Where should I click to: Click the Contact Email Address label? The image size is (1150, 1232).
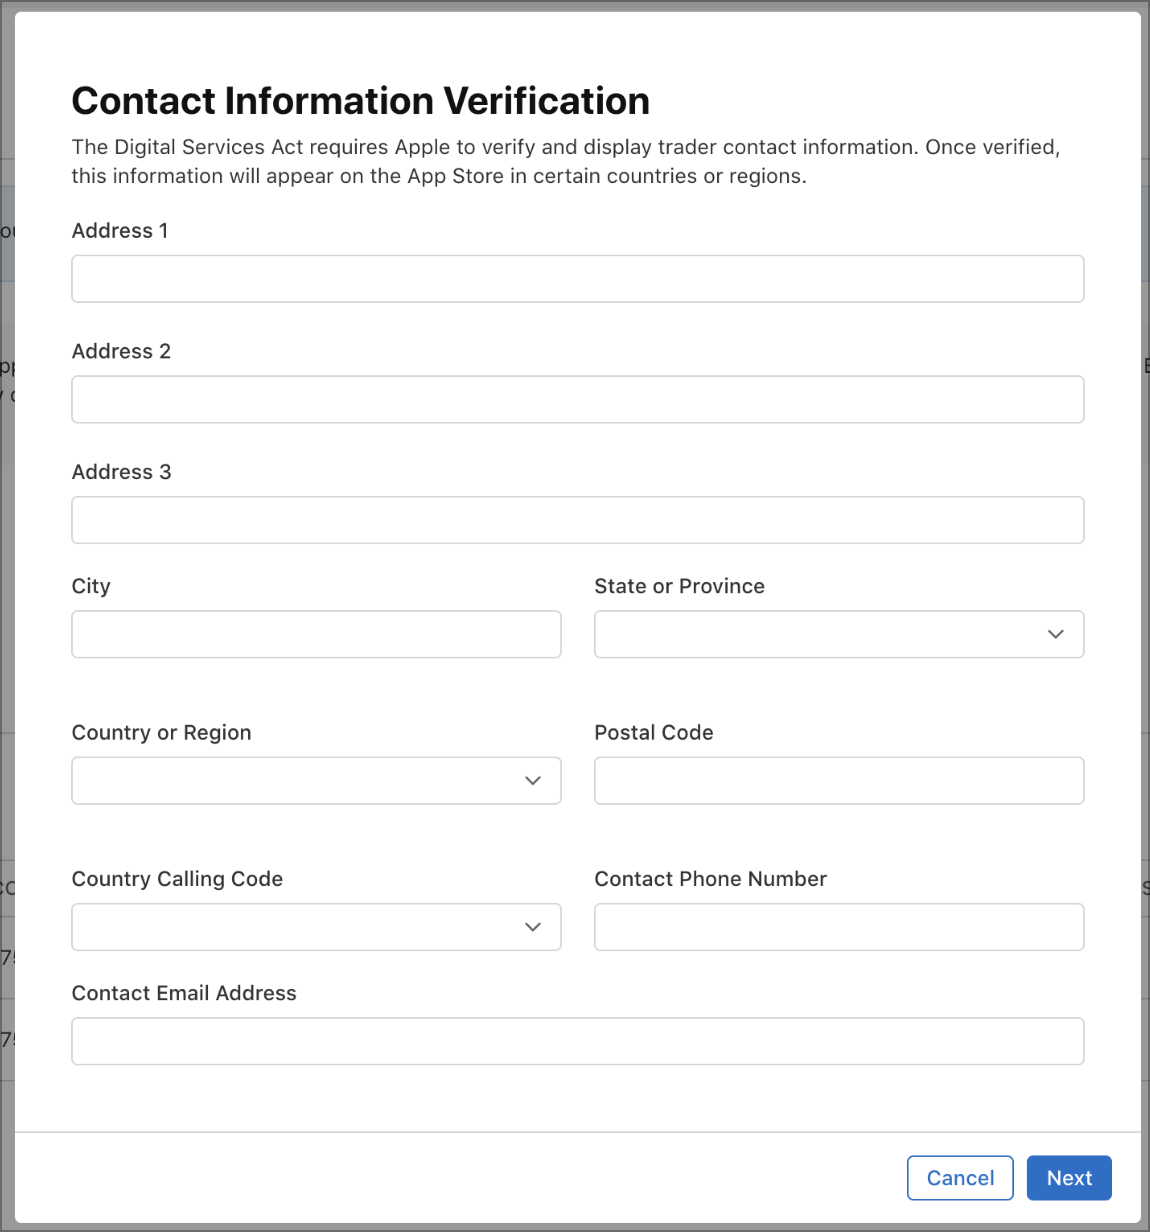(x=184, y=993)
